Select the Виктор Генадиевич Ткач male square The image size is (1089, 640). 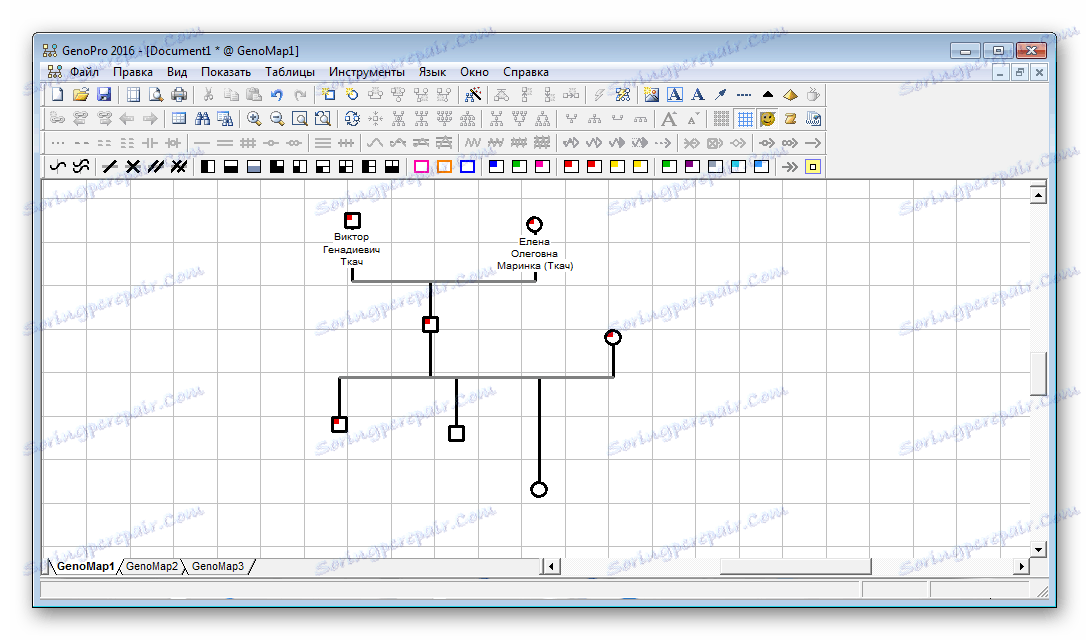point(352,221)
